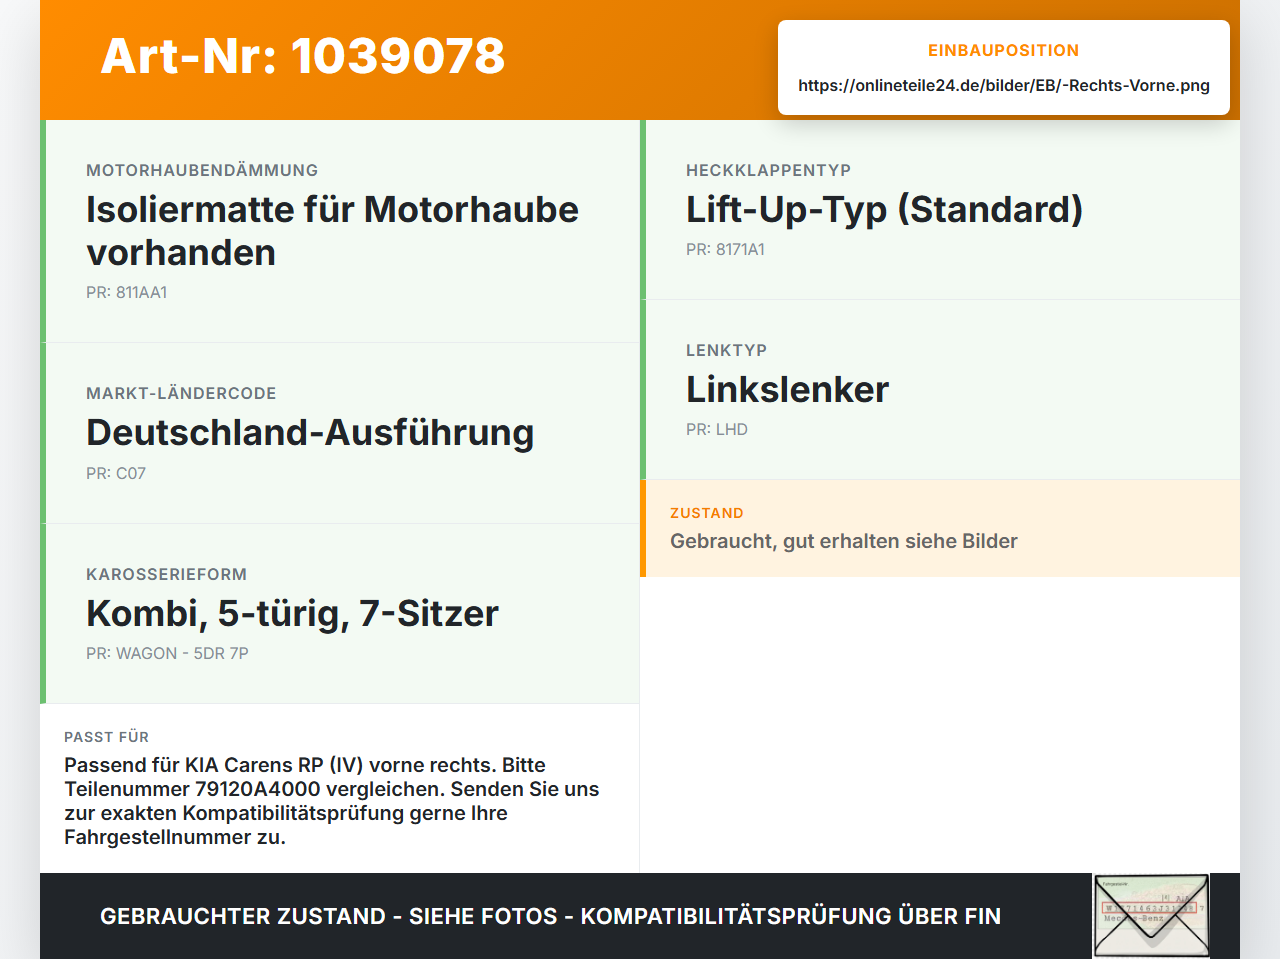This screenshot has width=1280, height=959.
Task: Open the onlineteile24.de Rechts-Vorne image URL
Action: point(1004,85)
